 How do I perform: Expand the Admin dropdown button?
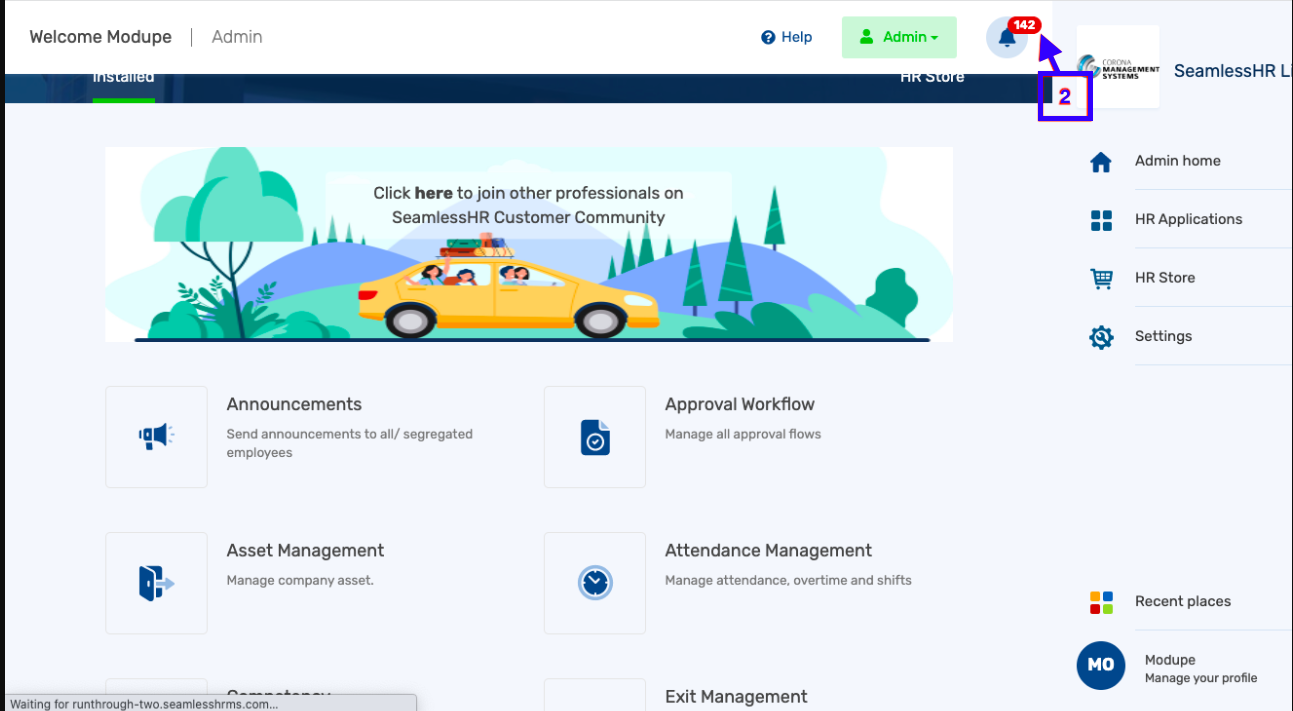click(899, 38)
